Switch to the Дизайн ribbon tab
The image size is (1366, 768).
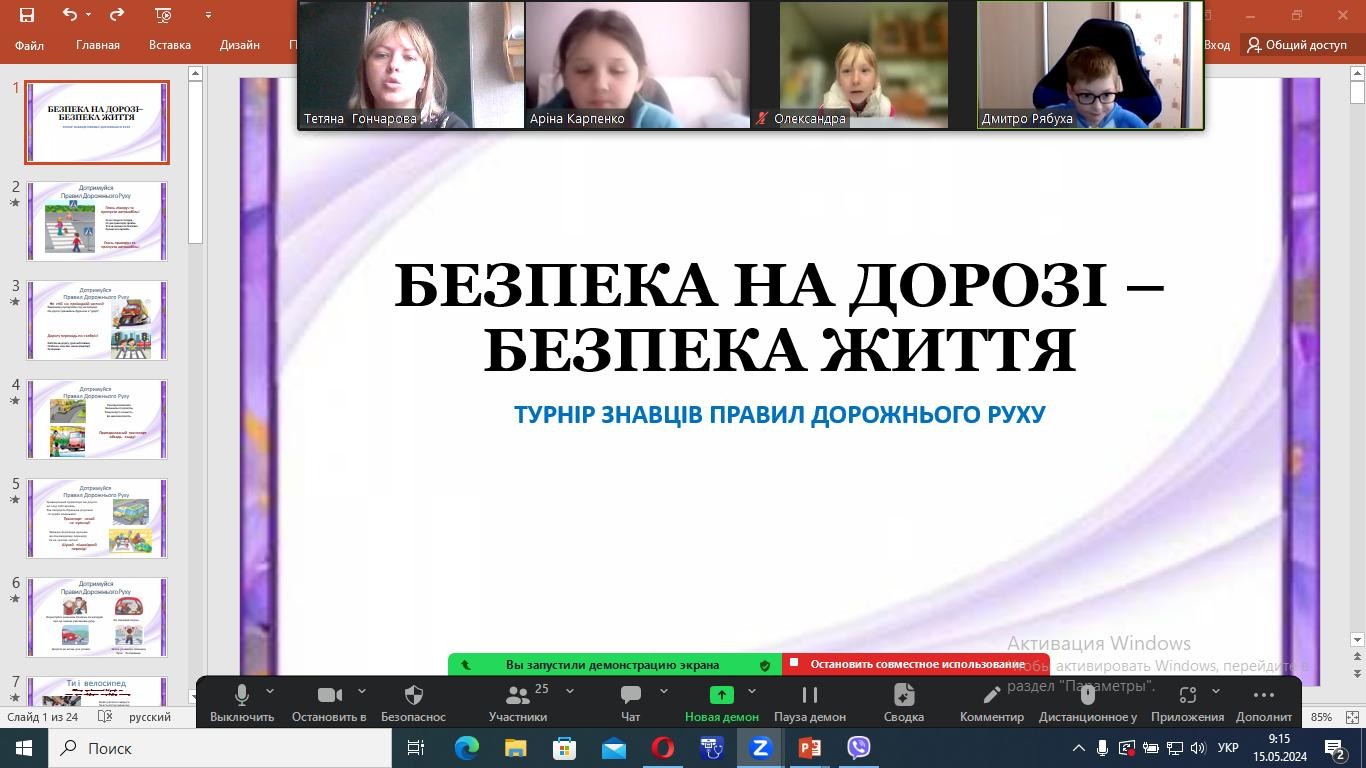pos(240,45)
